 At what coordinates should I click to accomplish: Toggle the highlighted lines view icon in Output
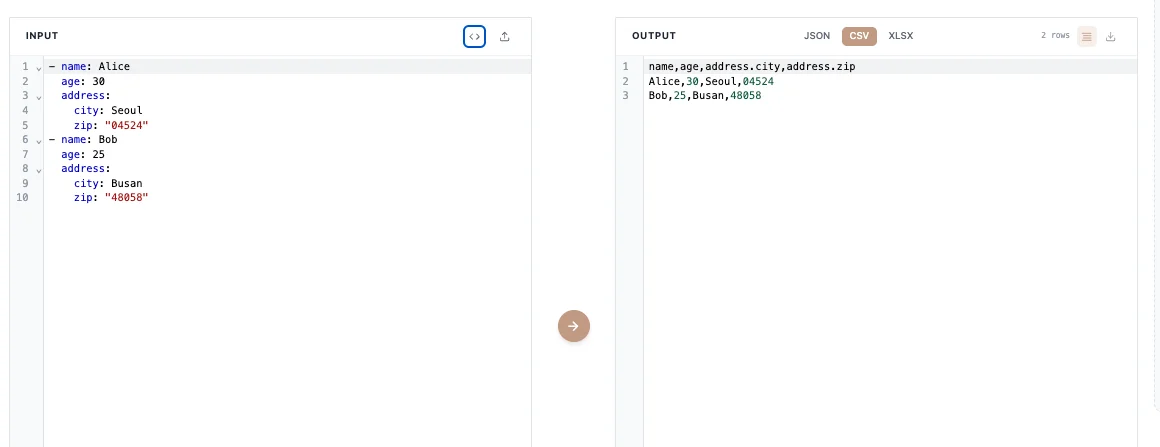coord(1087,36)
